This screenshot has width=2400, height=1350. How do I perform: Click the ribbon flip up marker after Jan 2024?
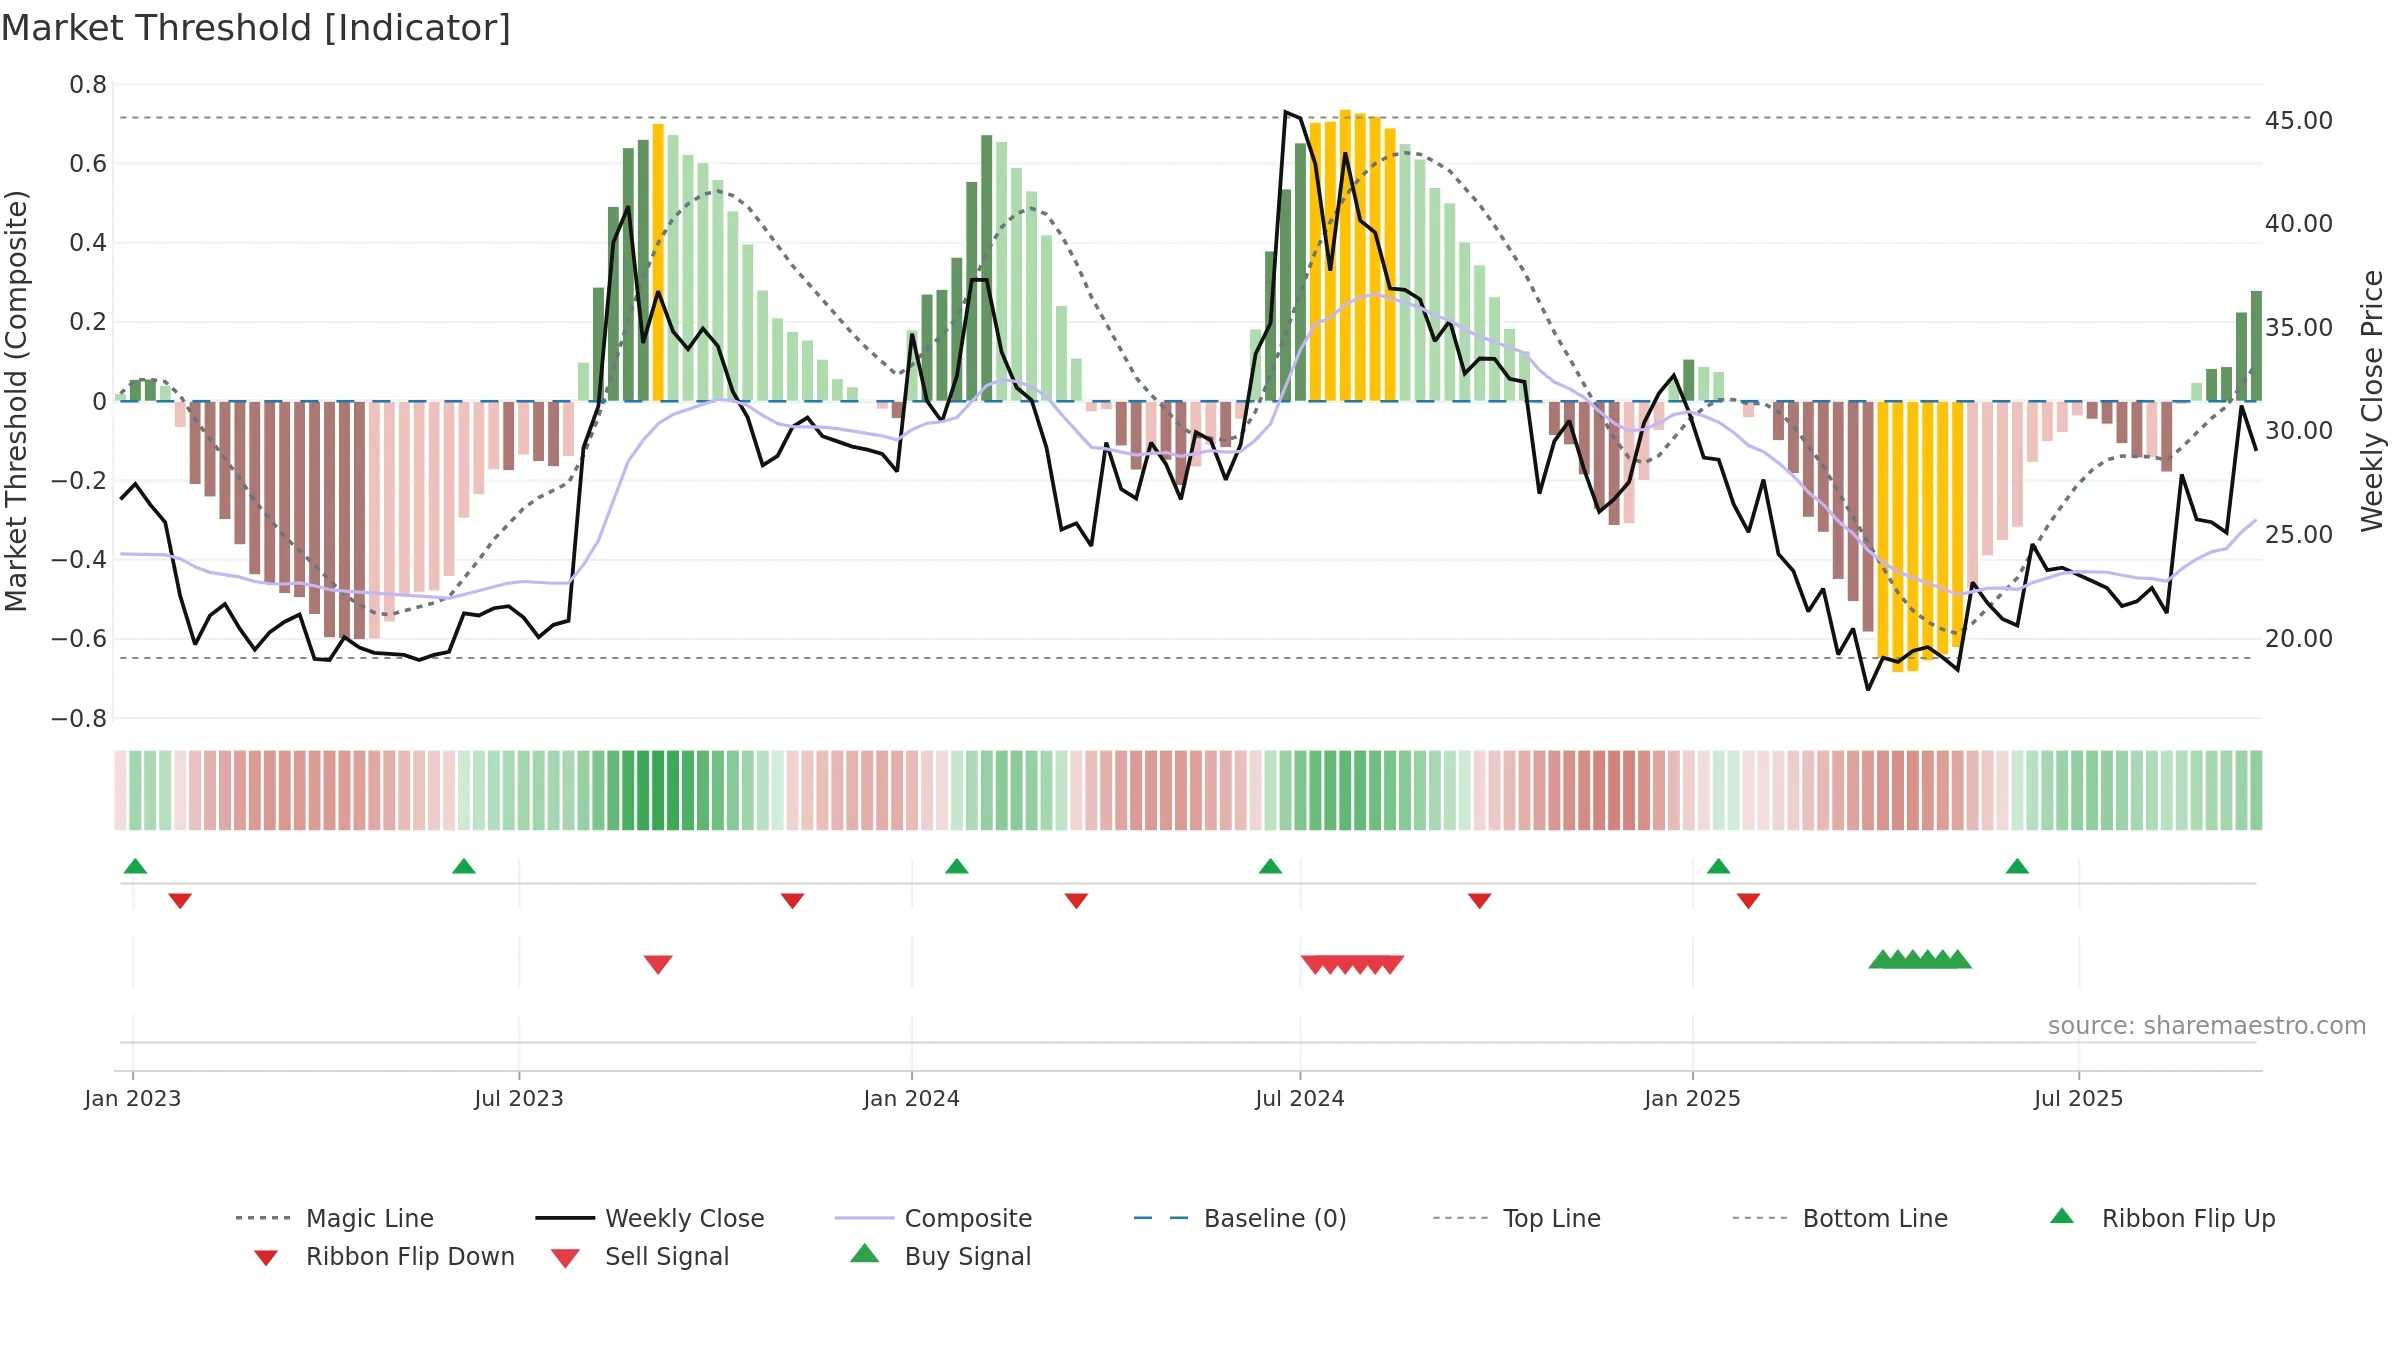pyautogui.click(x=957, y=866)
